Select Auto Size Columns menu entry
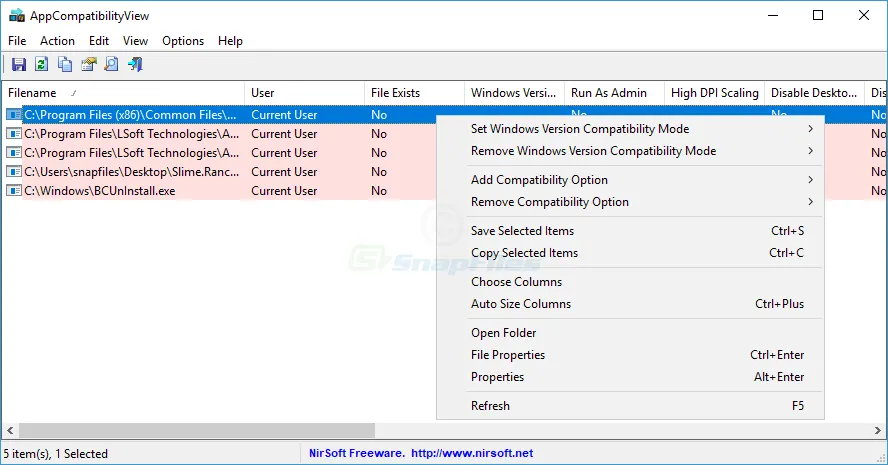 coord(630,304)
